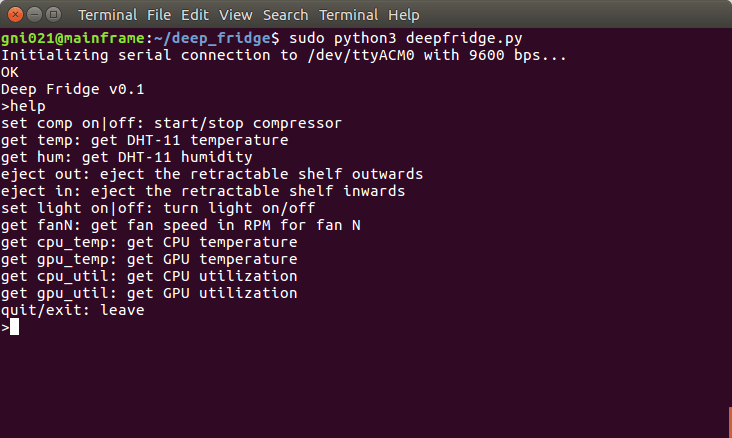Image resolution: width=732 pixels, height=438 pixels.
Task: Close the terminal window
Action: tap(12, 15)
